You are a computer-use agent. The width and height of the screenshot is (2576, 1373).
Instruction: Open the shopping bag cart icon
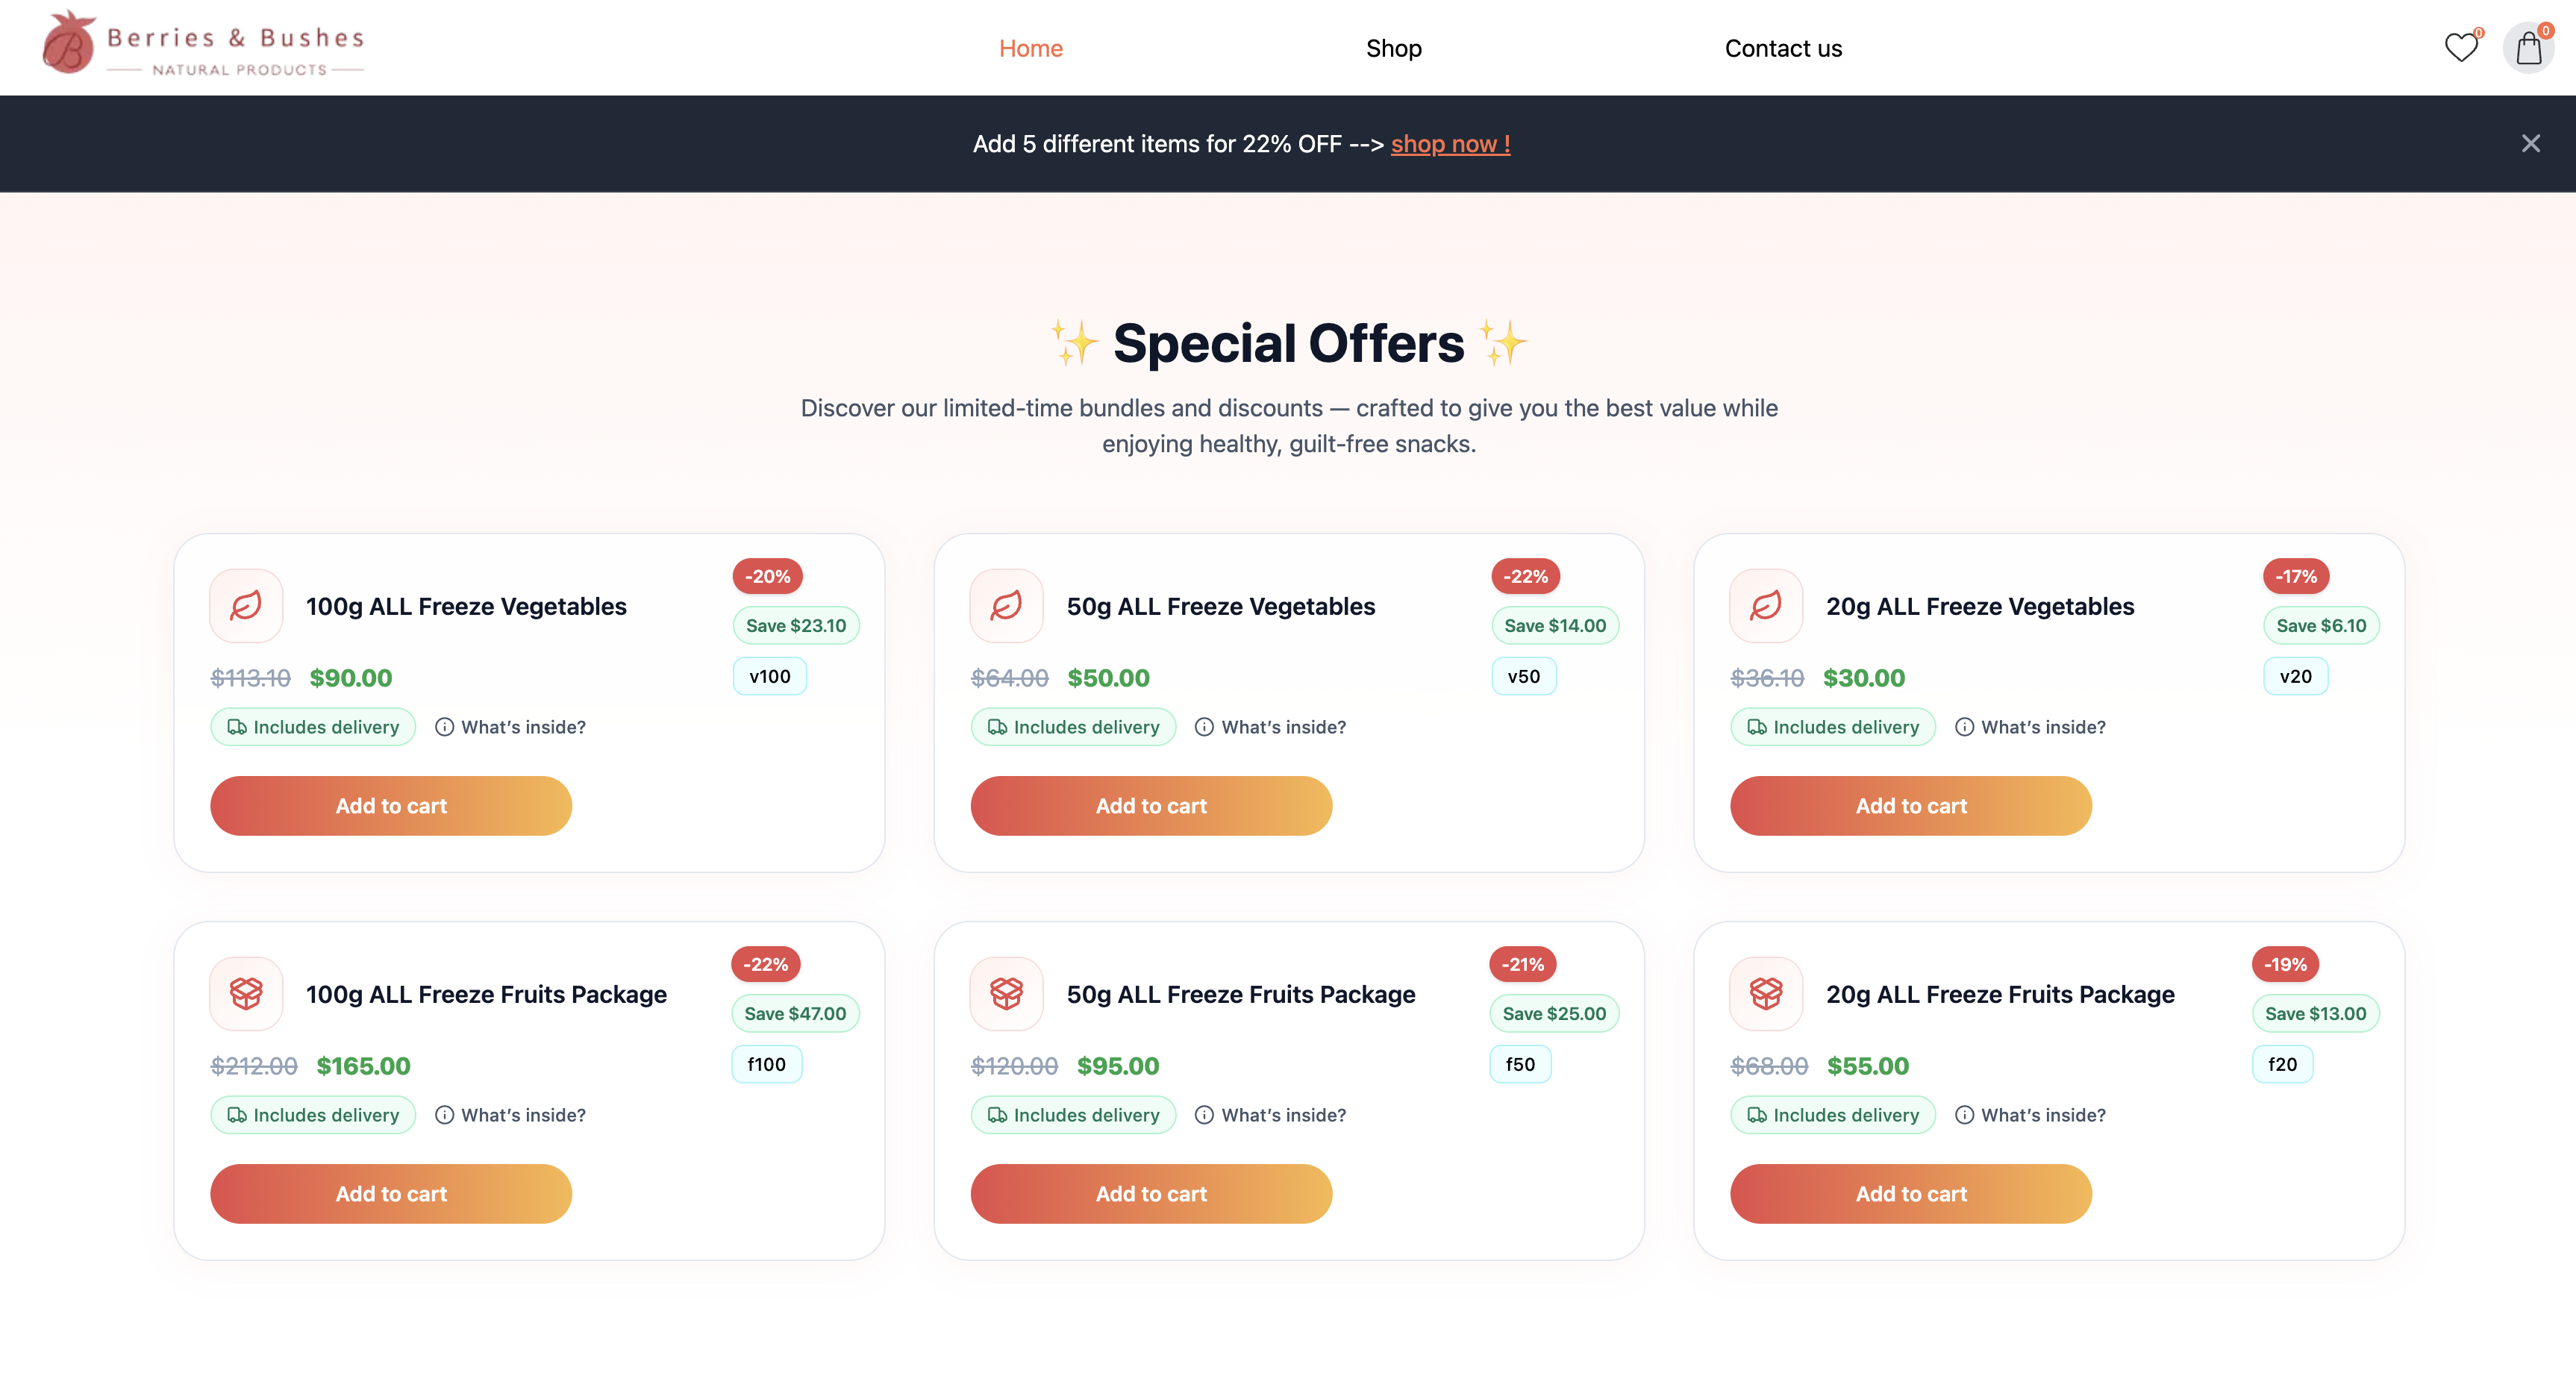point(2528,47)
